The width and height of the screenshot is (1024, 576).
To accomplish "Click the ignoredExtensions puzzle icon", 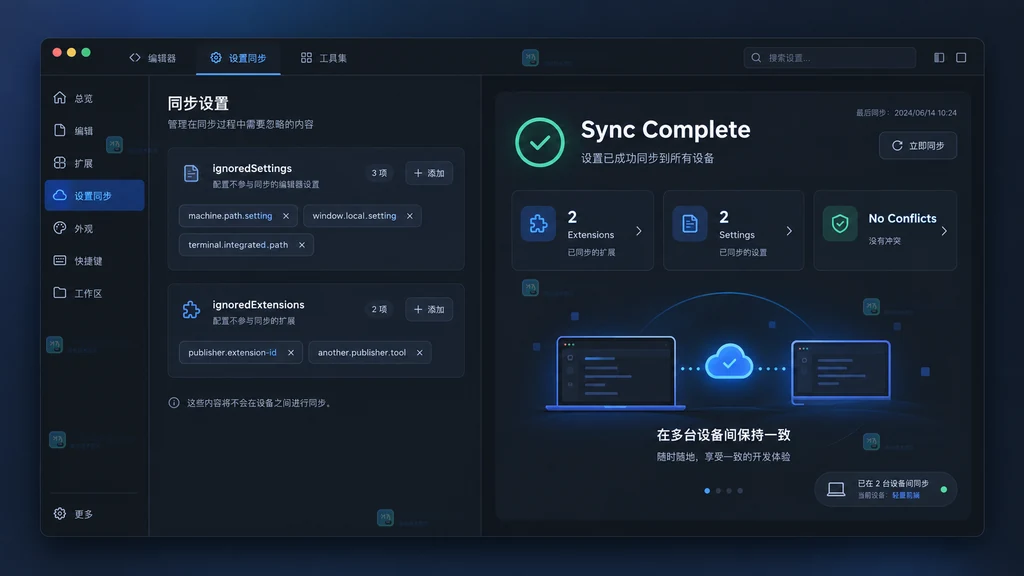I will coord(191,310).
